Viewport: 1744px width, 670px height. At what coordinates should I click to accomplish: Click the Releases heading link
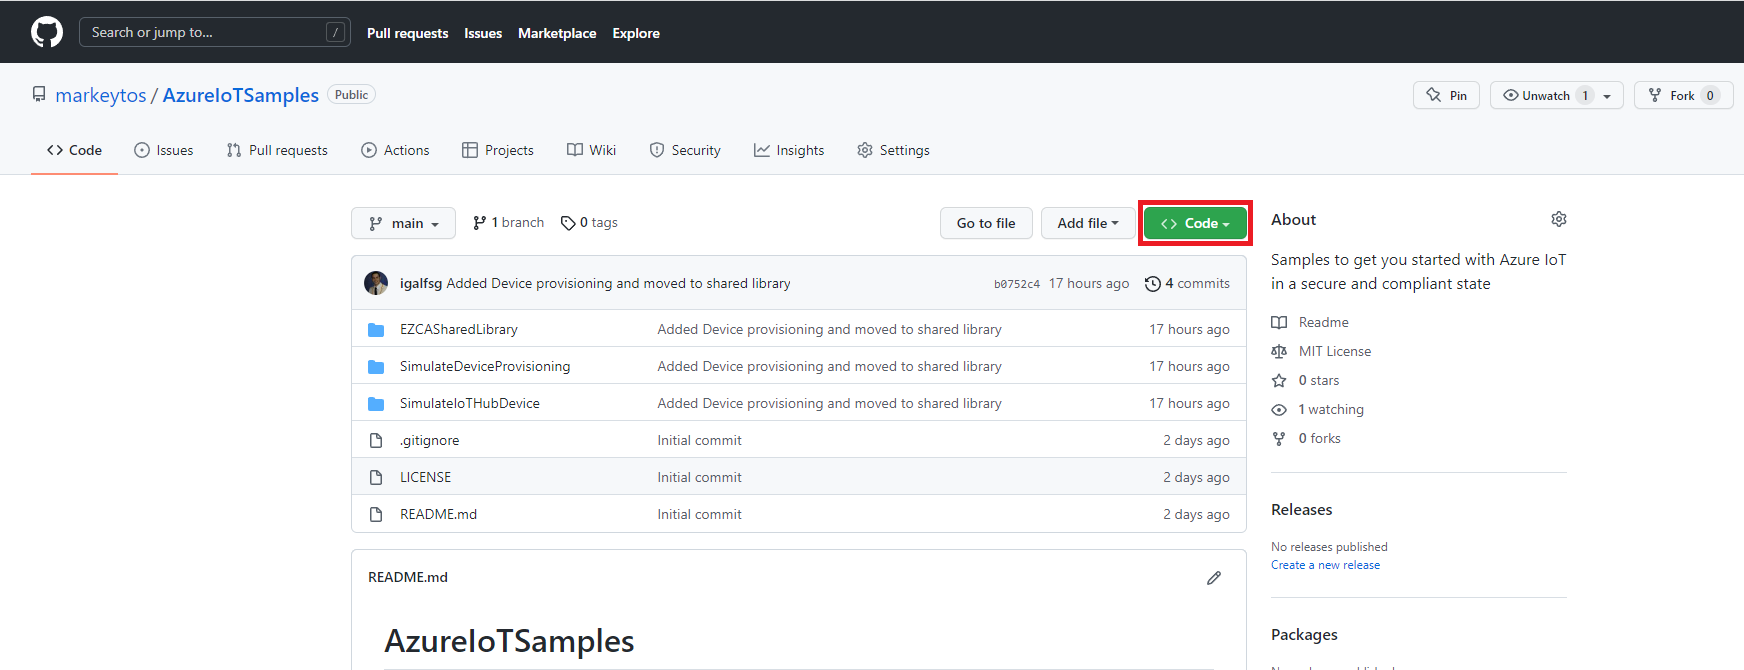pos(1302,510)
